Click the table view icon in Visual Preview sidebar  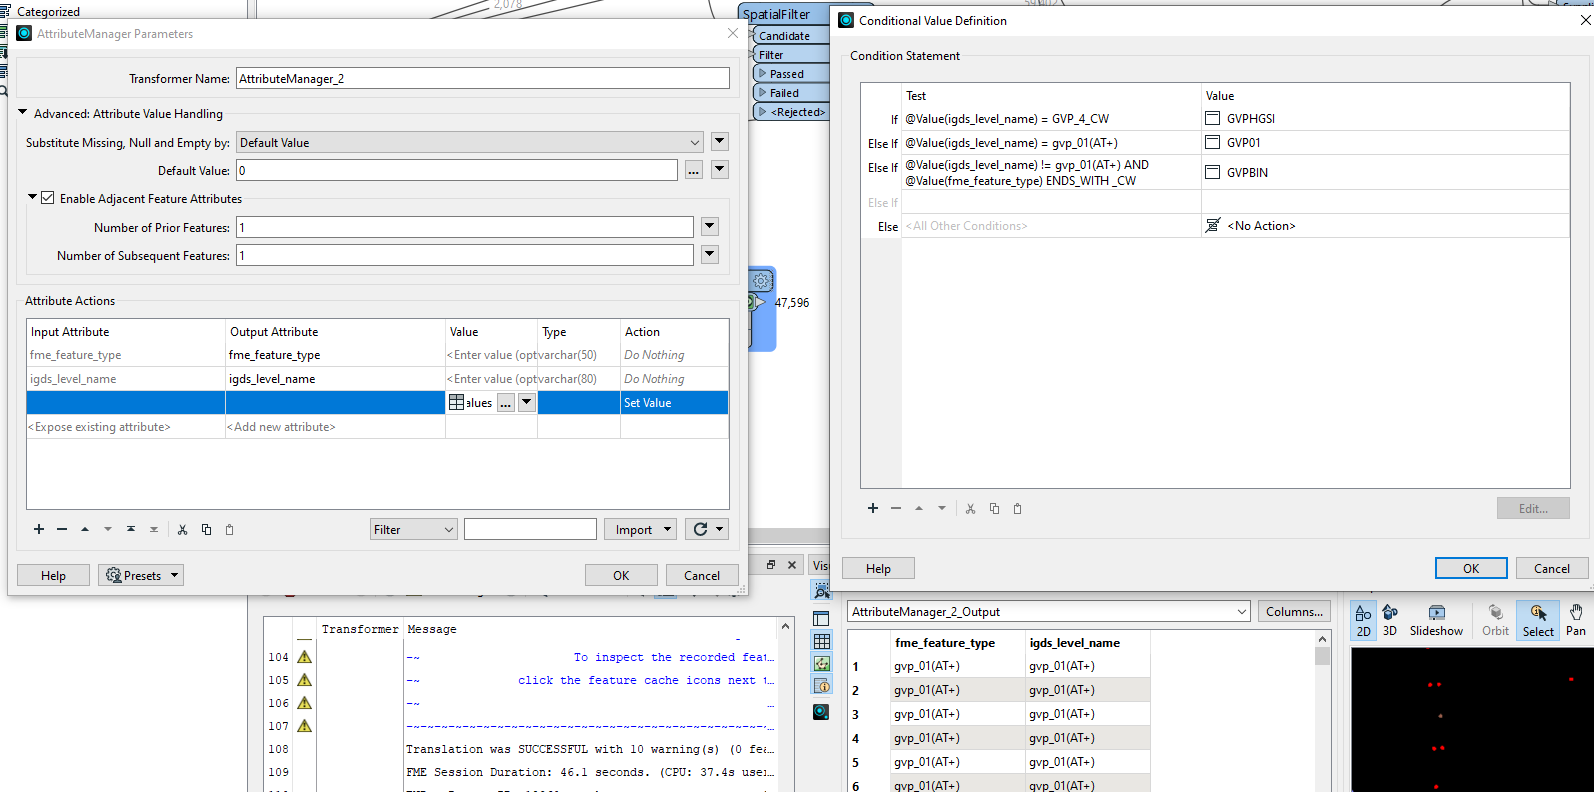822,641
